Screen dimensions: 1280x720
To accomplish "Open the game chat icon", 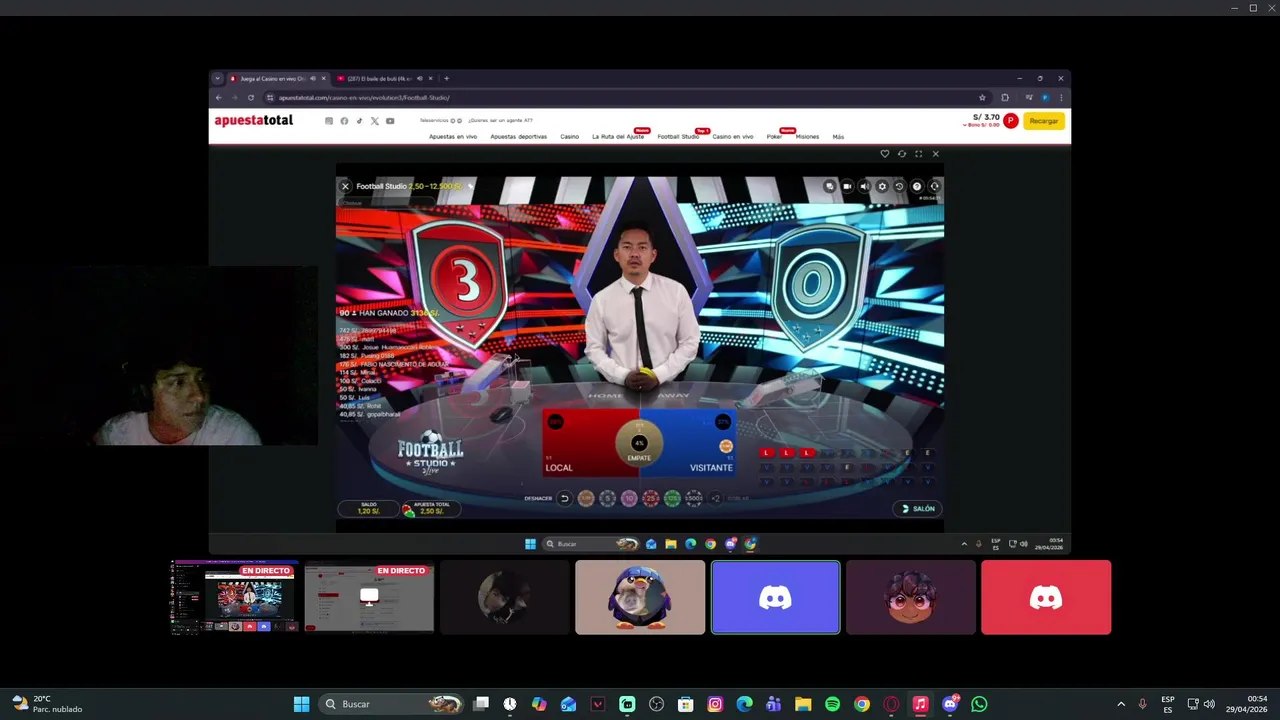I will tap(829, 186).
